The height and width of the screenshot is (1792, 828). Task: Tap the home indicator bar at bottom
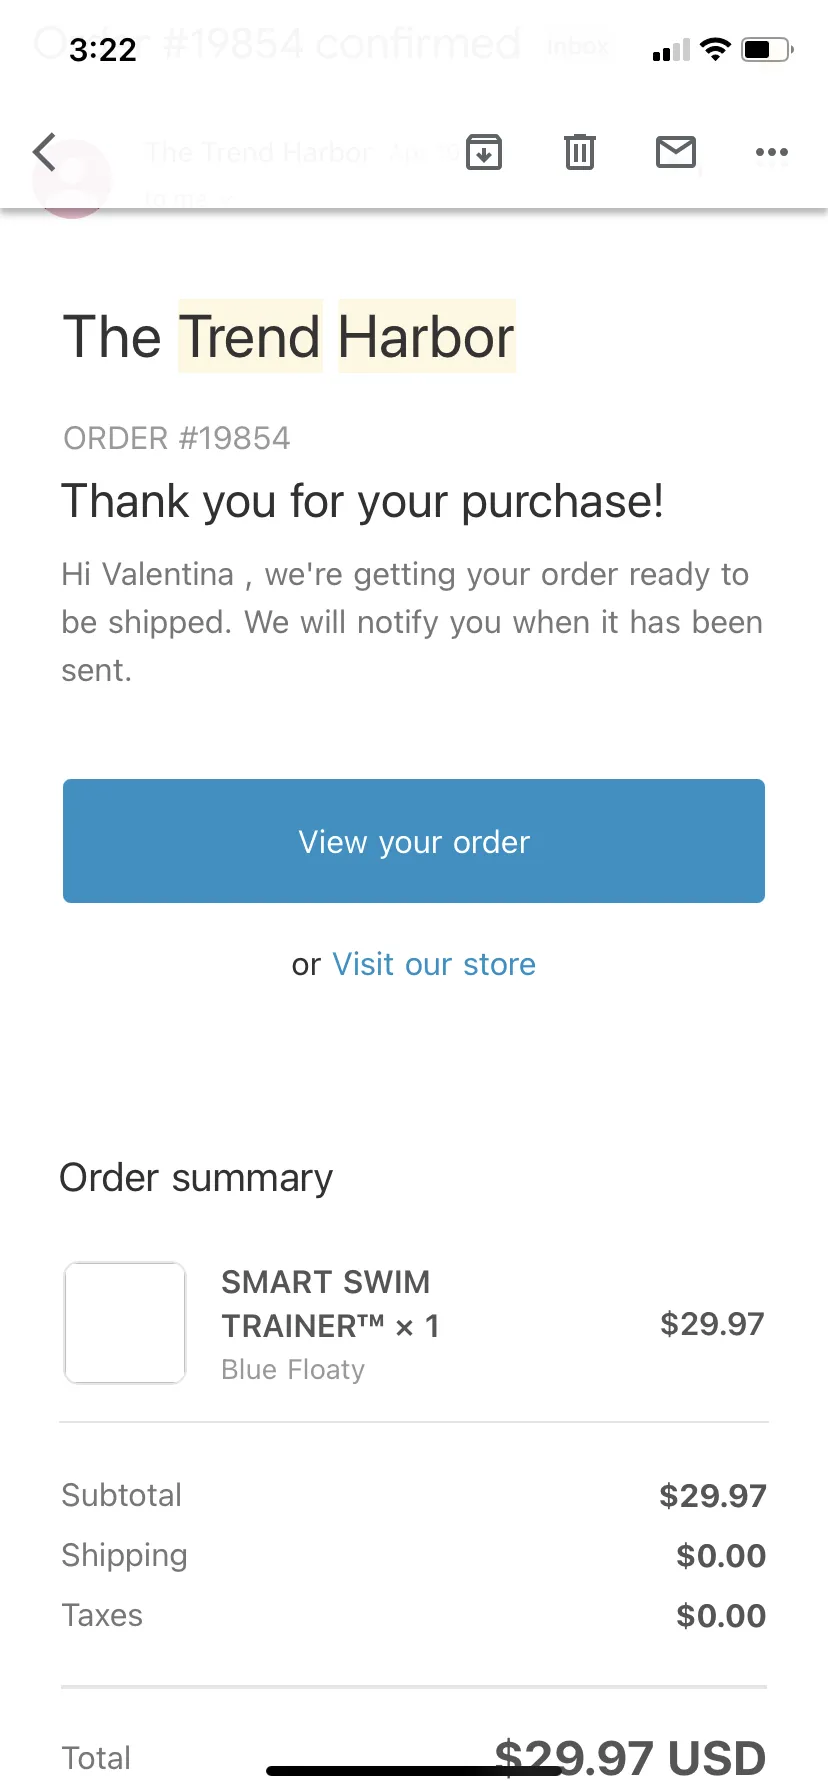(x=414, y=1771)
